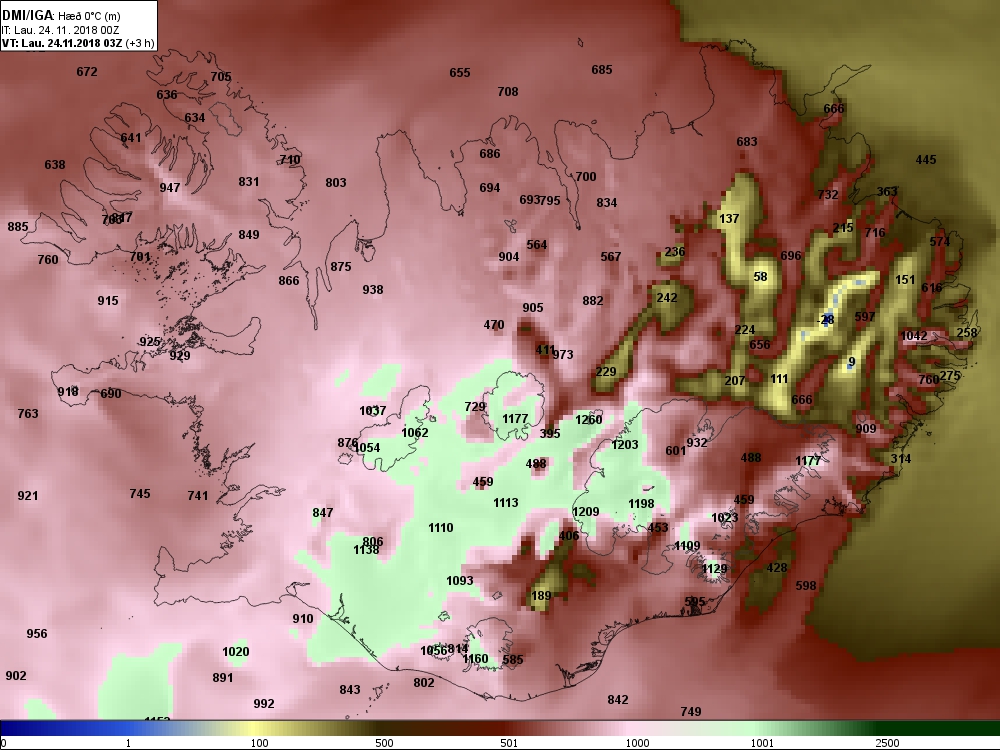Click the 831 height label
Viewport: 1000px width, 750px height.
tap(249, 182)
